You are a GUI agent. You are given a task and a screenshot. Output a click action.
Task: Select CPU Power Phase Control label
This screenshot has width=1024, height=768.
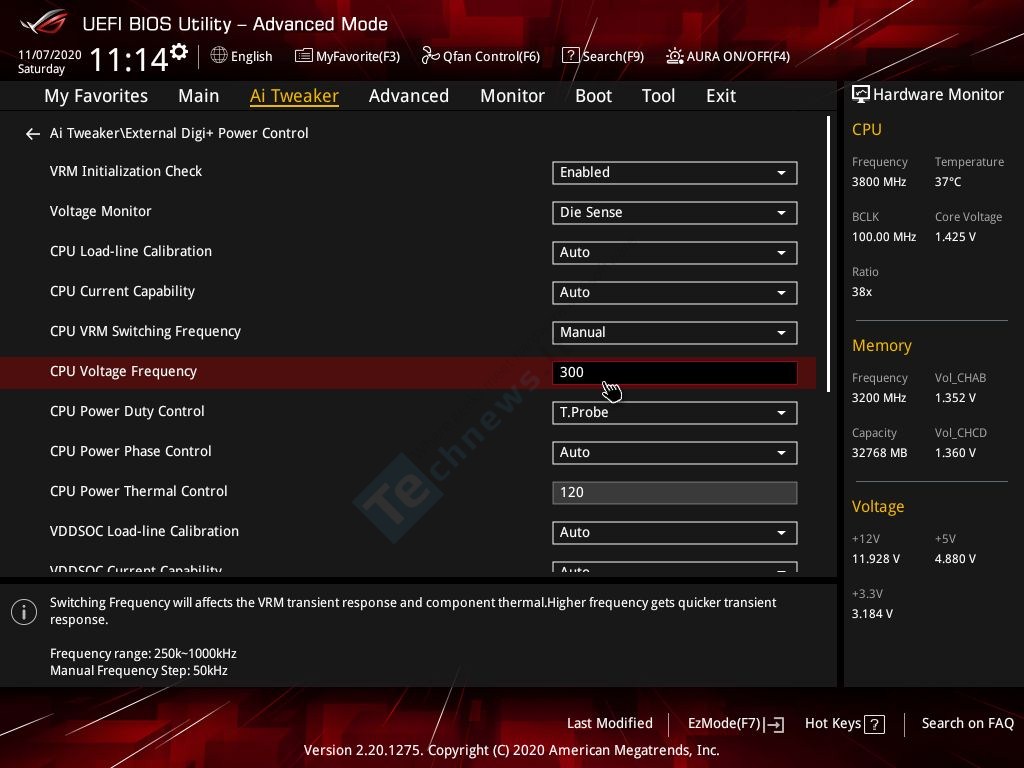click(x=131, y=451)
